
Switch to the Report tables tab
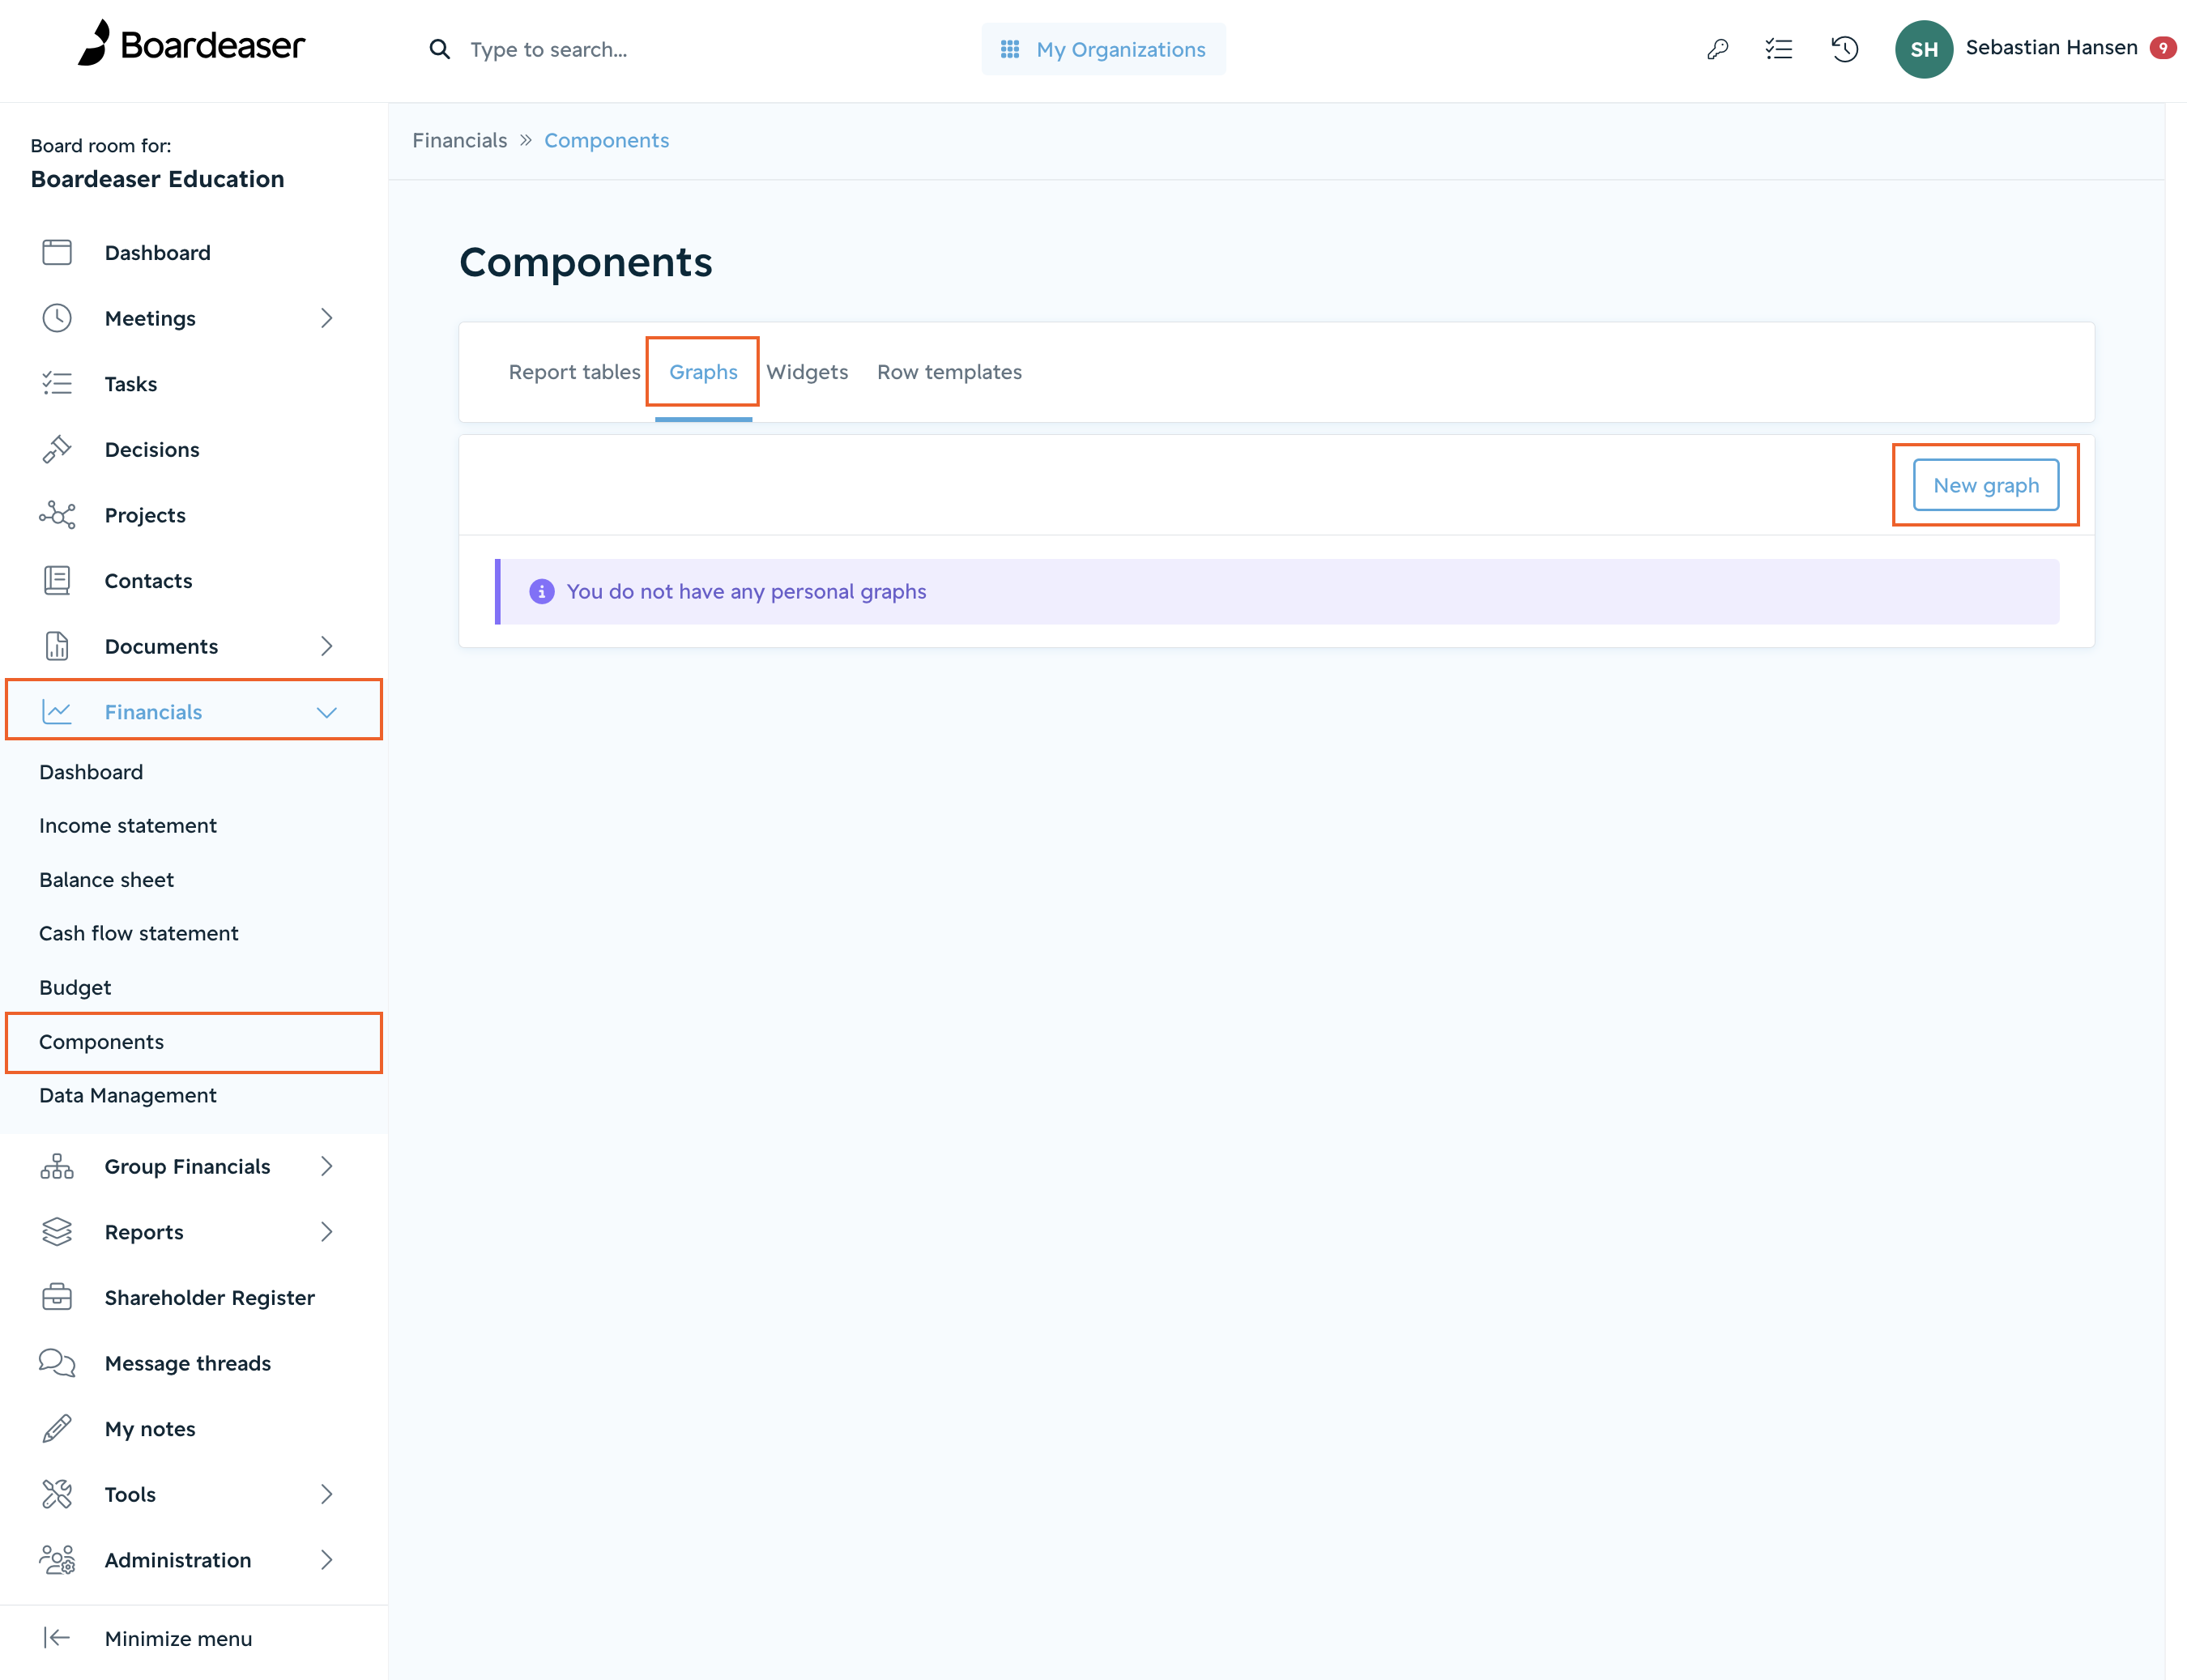click(x=574, y=372)
